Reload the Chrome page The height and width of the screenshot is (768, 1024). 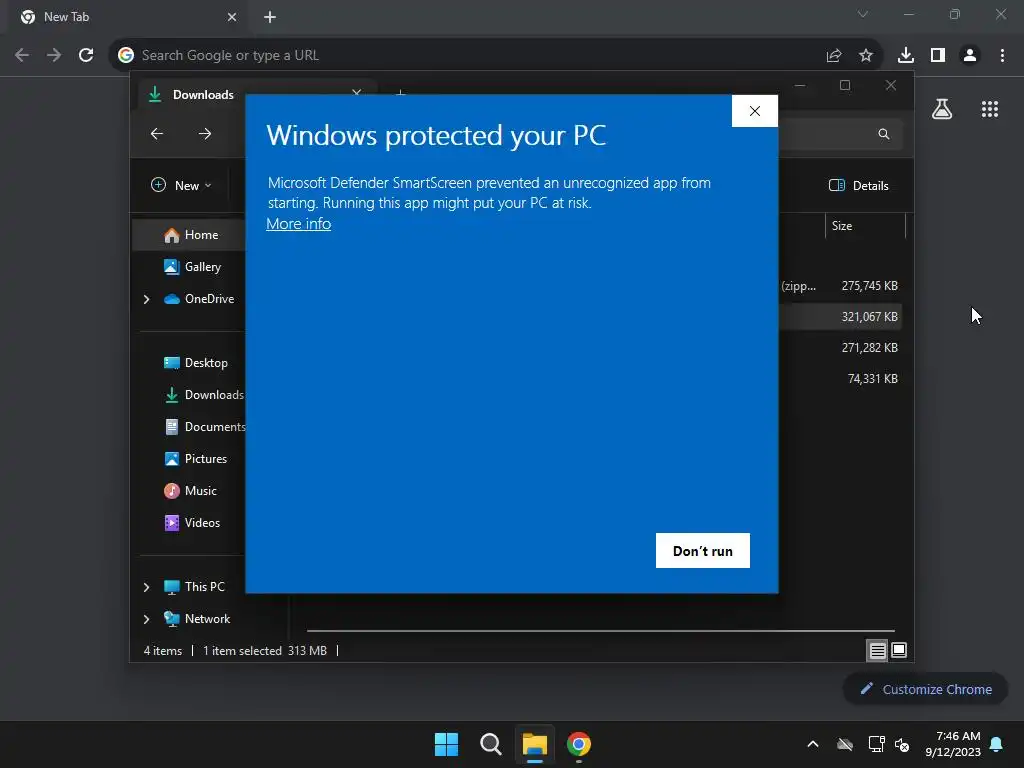(86, 55)
